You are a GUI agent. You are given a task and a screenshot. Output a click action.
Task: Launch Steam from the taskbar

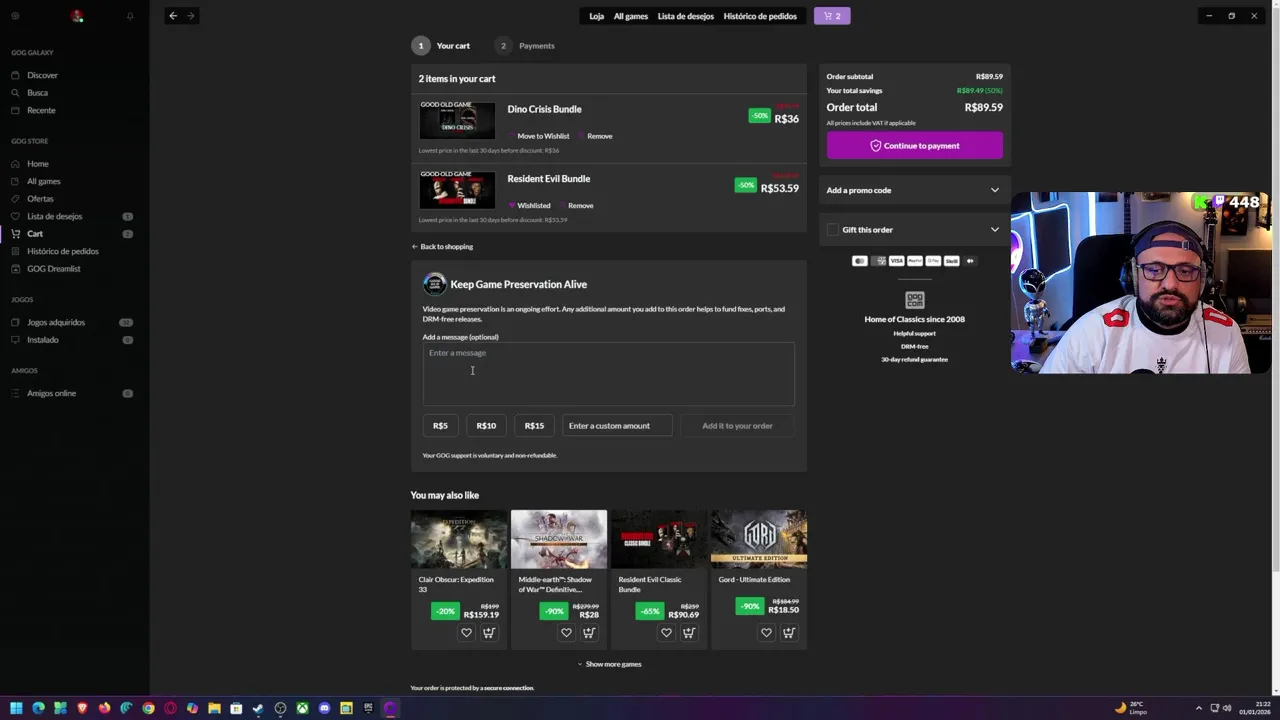point(258,708)
